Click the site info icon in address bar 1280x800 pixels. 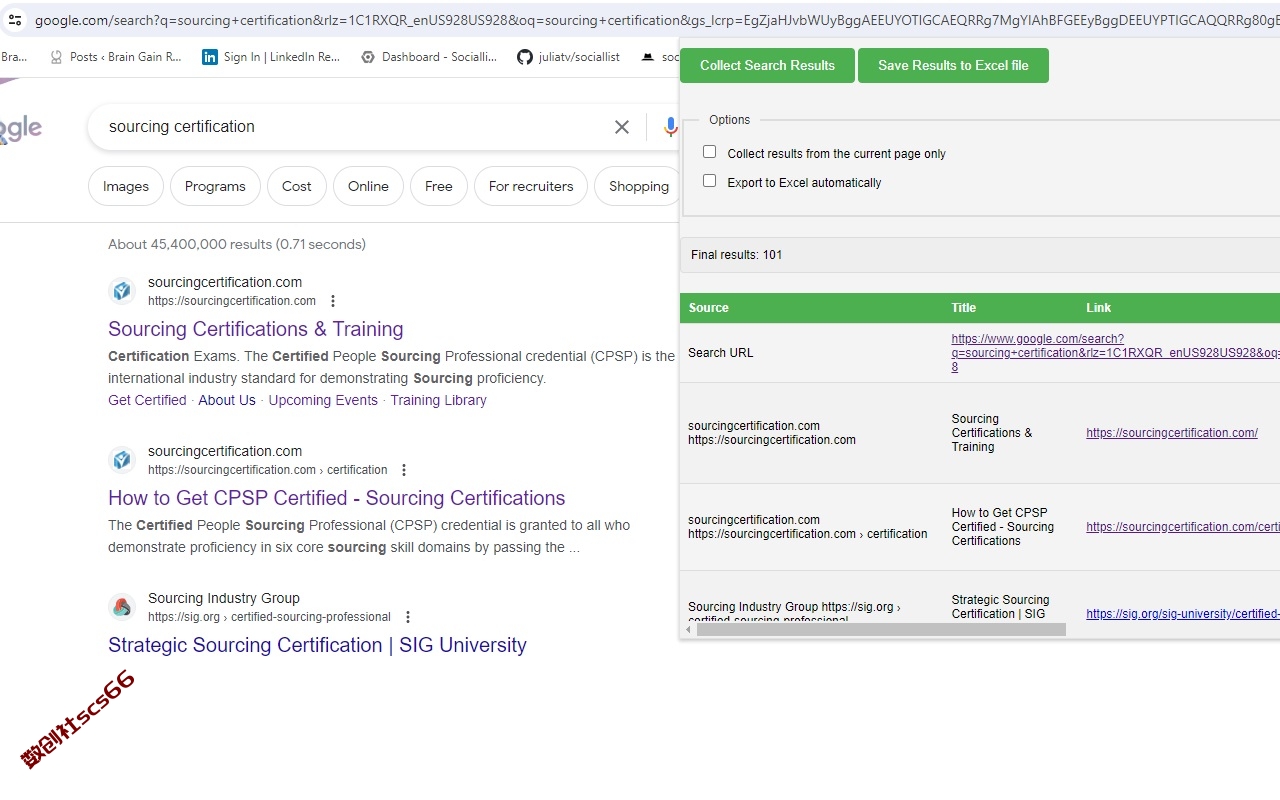[x=14, y=19]
